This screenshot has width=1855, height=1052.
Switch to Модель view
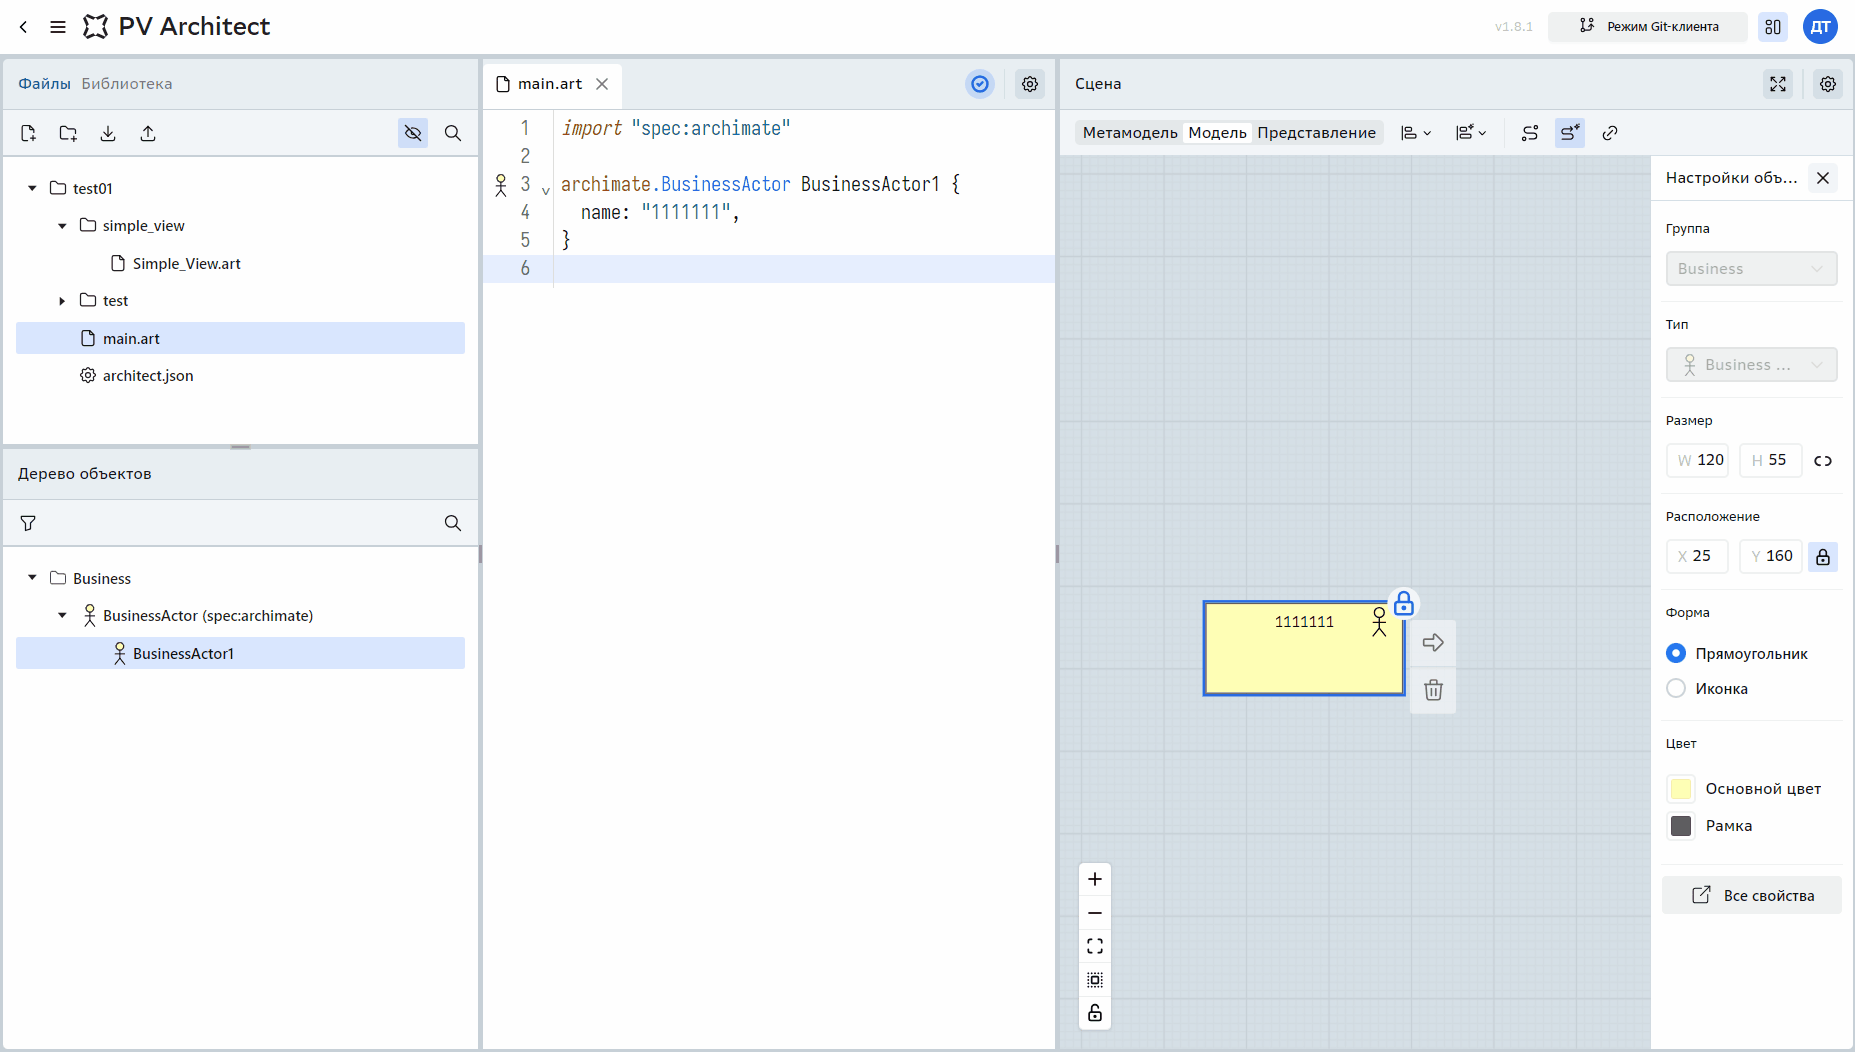coord(1217,133)
